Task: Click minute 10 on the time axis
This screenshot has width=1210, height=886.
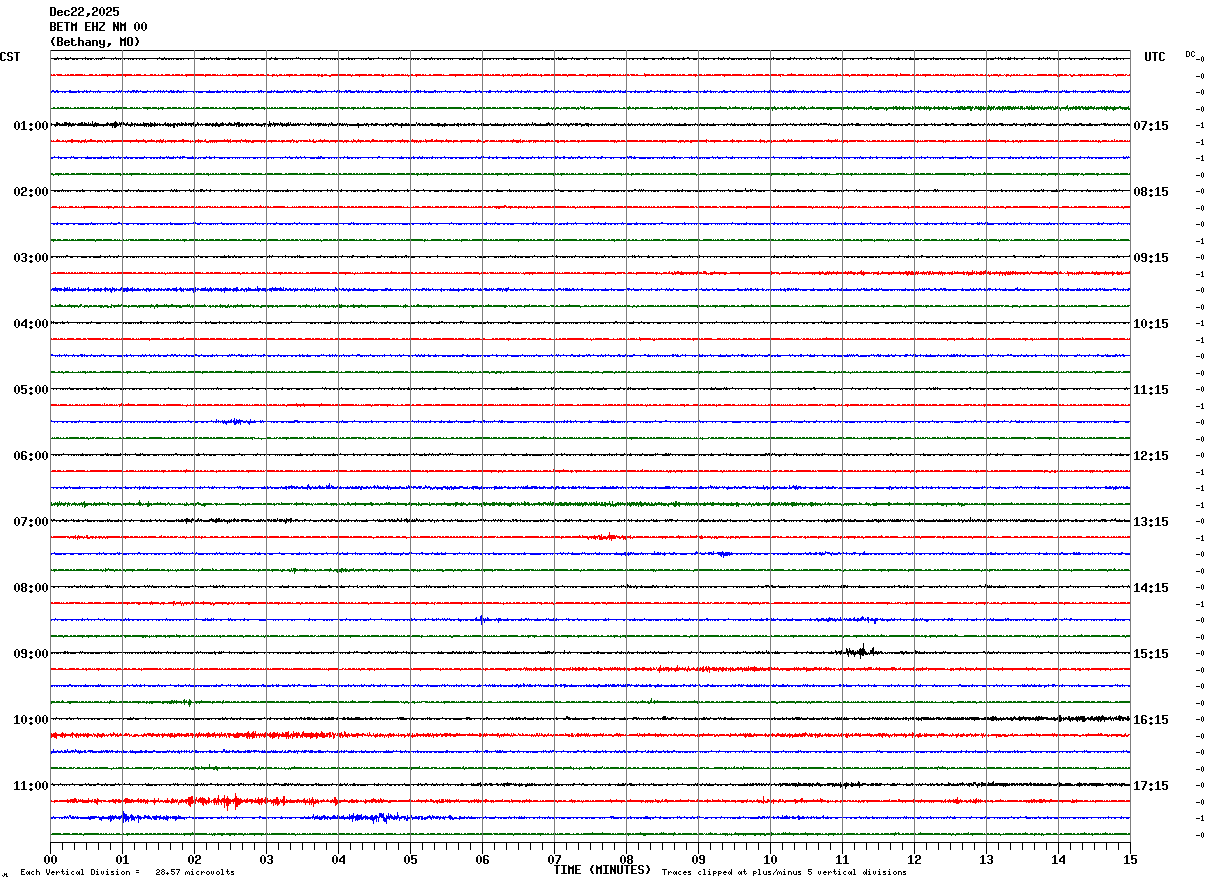Action: tap(770, 859)
